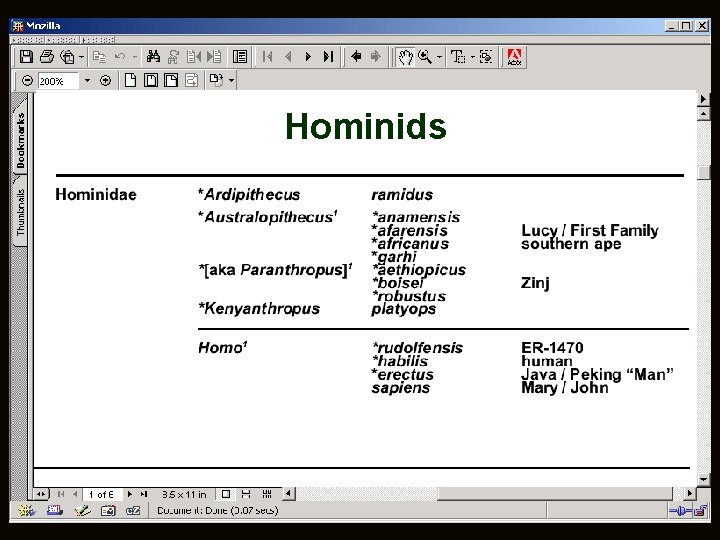Switch to Continuous page layout
Viewport: 720px width, 540px height.
(x=246, y=494)
